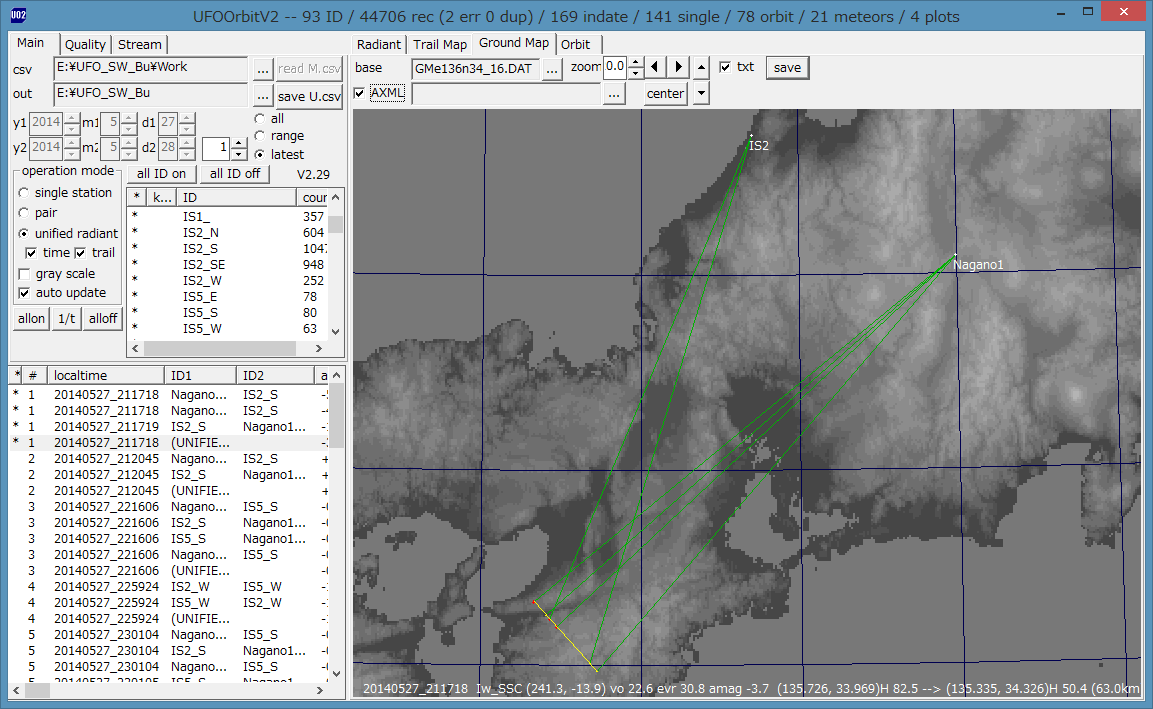Image resolution: width=1153 pixels, height=709 pixels.
Task: Pan the ground map left with arrow button
Action: [656, 68]
